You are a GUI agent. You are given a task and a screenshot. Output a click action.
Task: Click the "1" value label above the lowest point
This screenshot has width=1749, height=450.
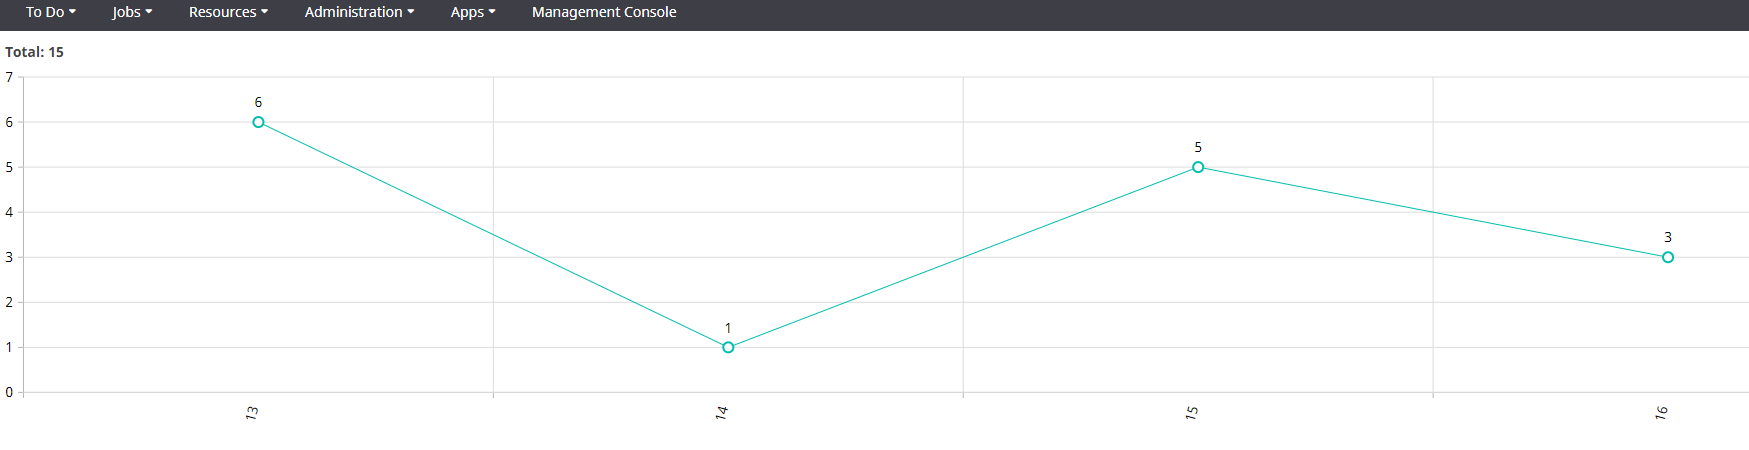(x=728, y=328)
